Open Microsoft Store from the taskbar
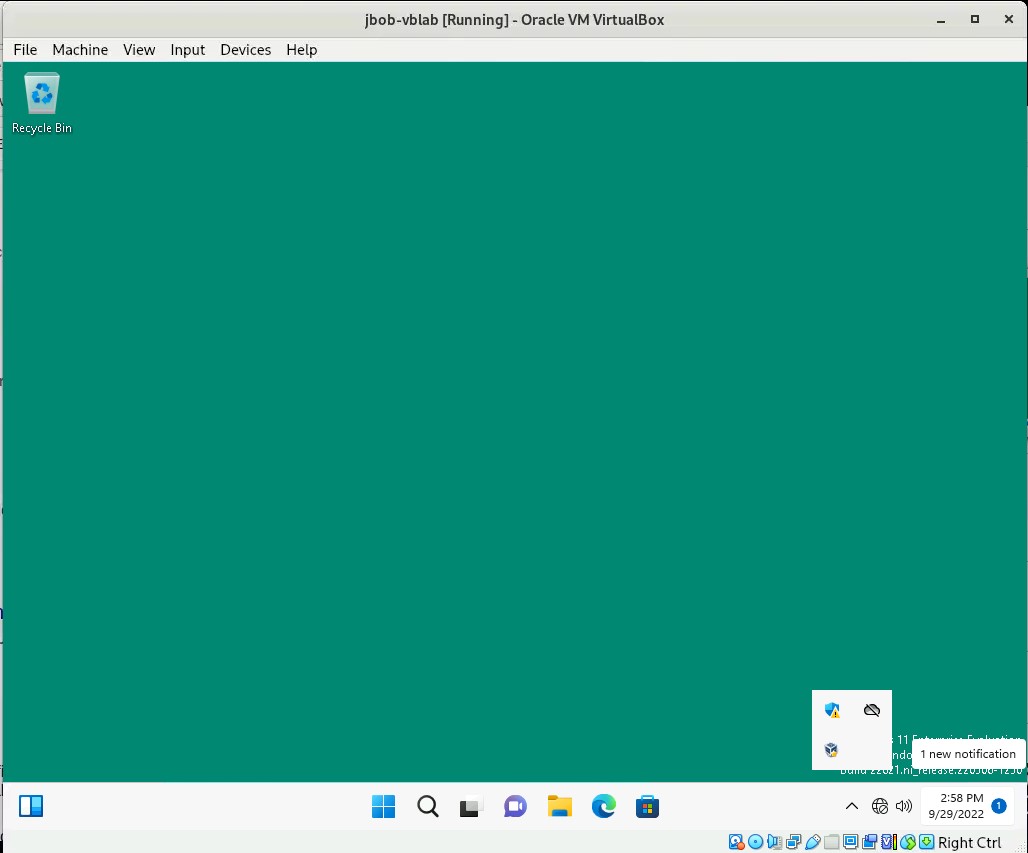This screenshot has height=853, width=1028. point(647,806)
